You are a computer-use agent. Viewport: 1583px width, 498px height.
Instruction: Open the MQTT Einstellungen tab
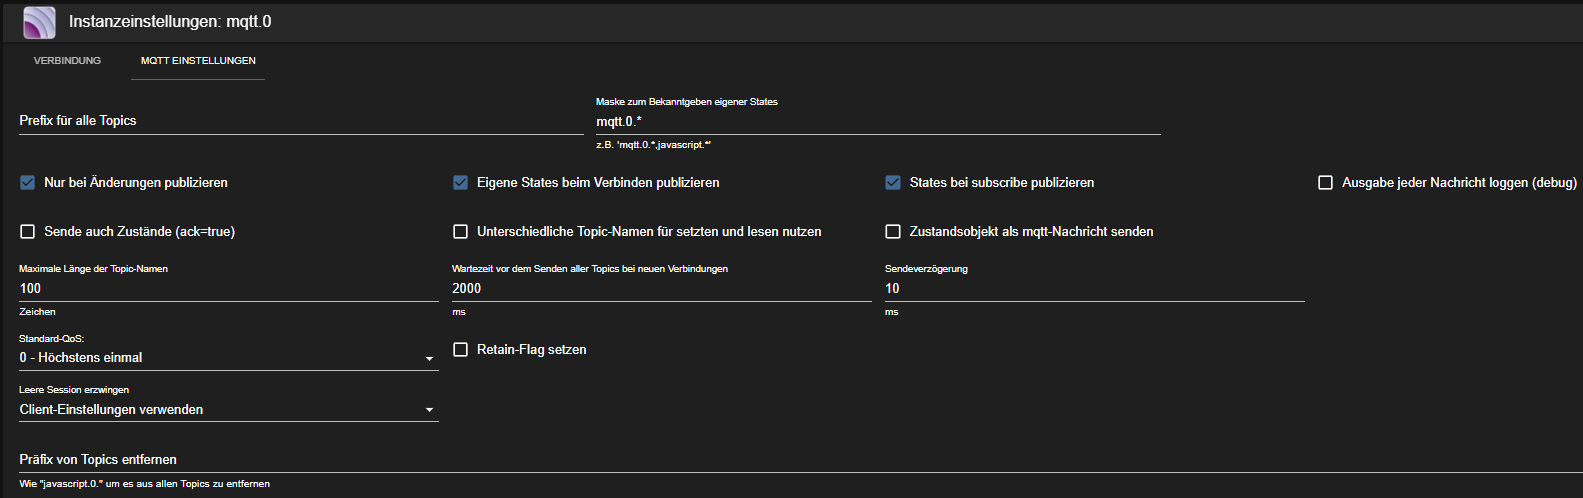[198, 61]
